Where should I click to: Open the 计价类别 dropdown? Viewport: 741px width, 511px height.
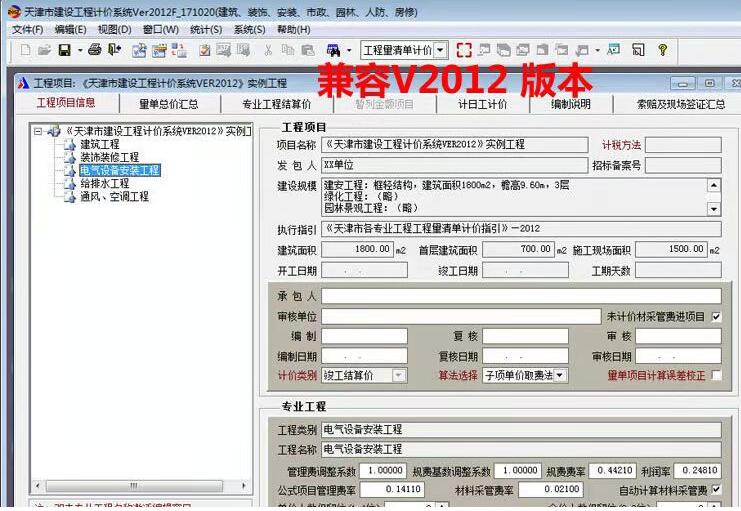click(x=399, y=375)
